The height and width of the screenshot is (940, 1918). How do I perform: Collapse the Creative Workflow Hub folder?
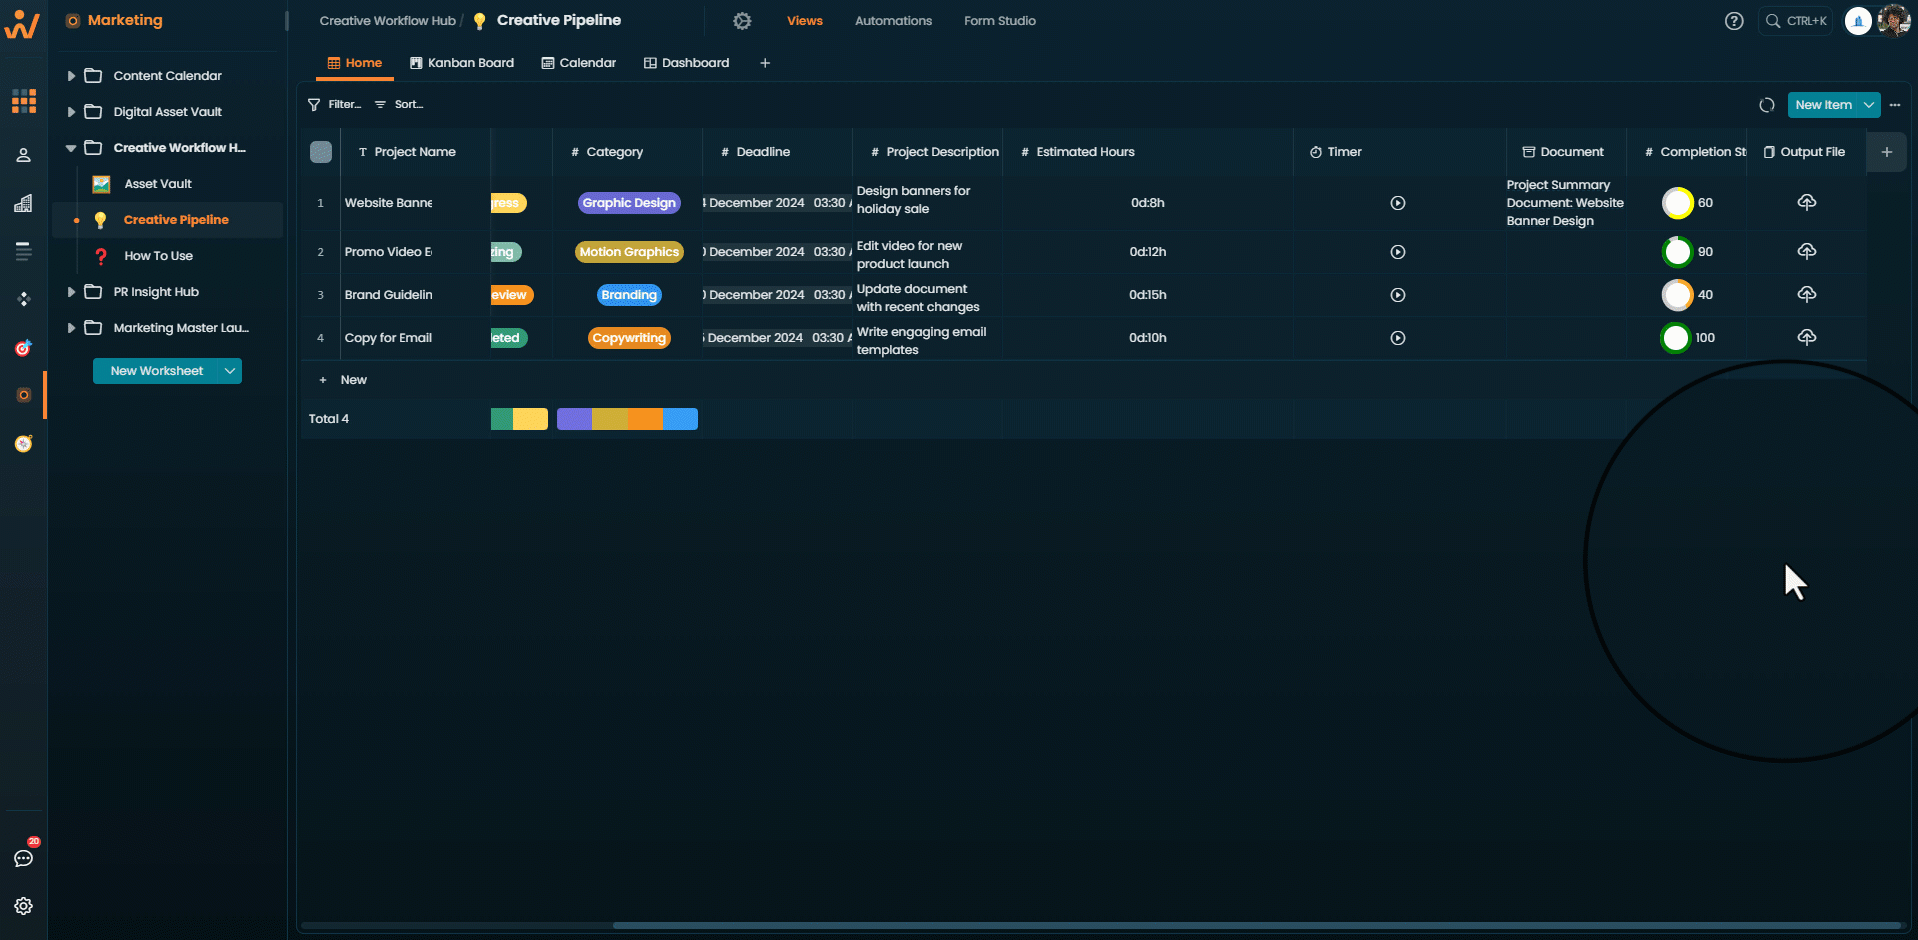click(x=71, y=148)
